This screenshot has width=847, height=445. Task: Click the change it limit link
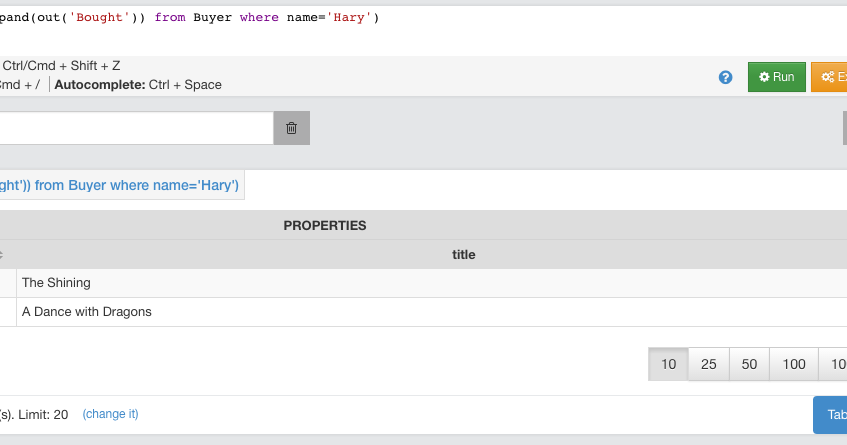click(x=110, y=414)
